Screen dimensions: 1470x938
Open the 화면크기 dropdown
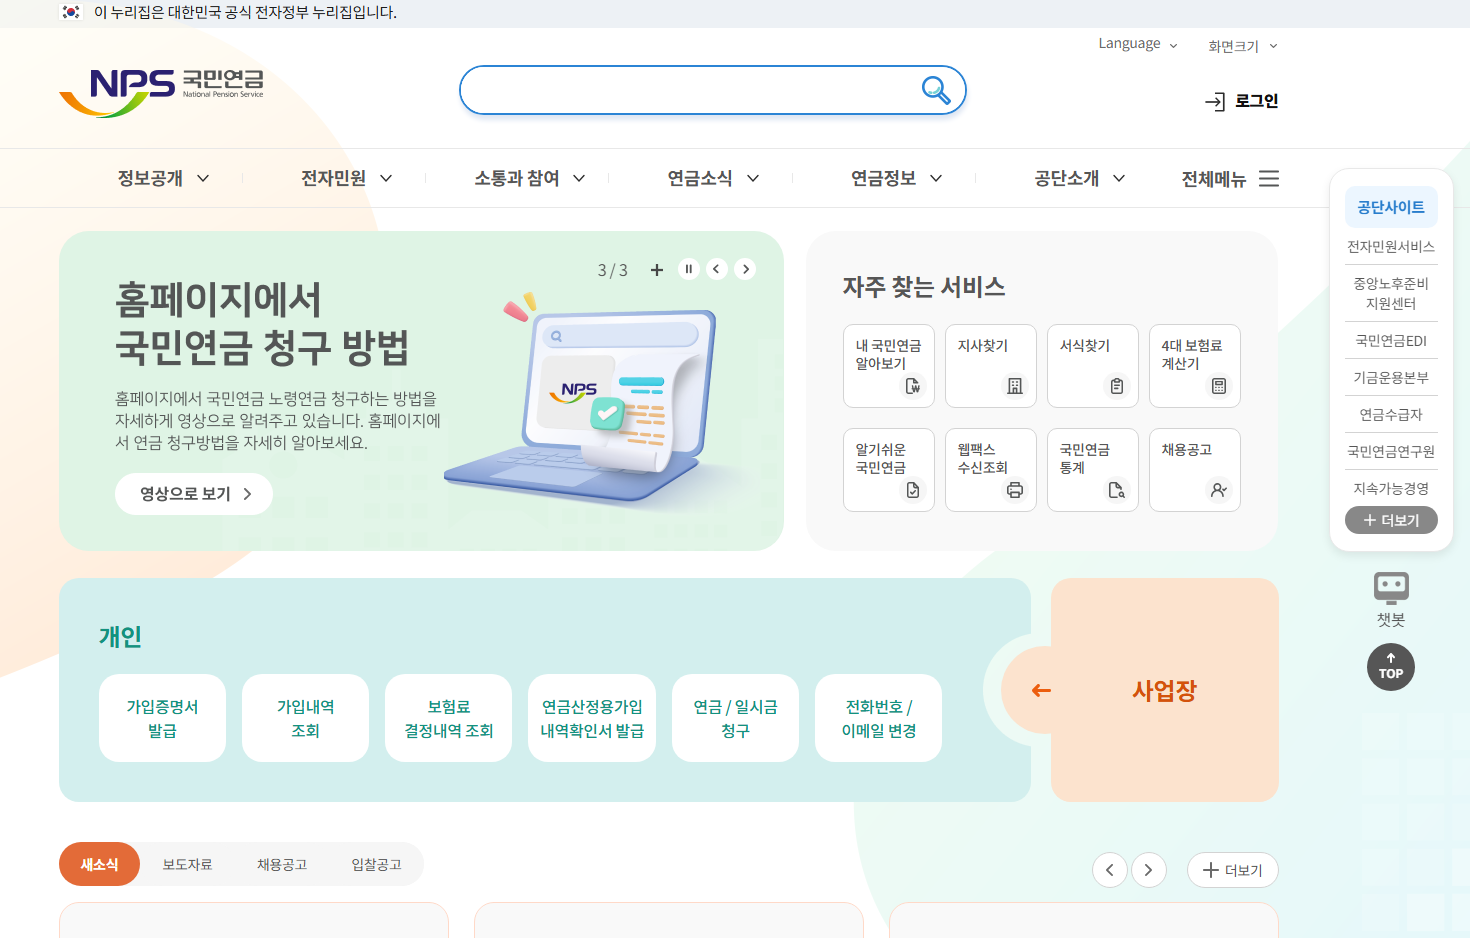coord(1243,46)
